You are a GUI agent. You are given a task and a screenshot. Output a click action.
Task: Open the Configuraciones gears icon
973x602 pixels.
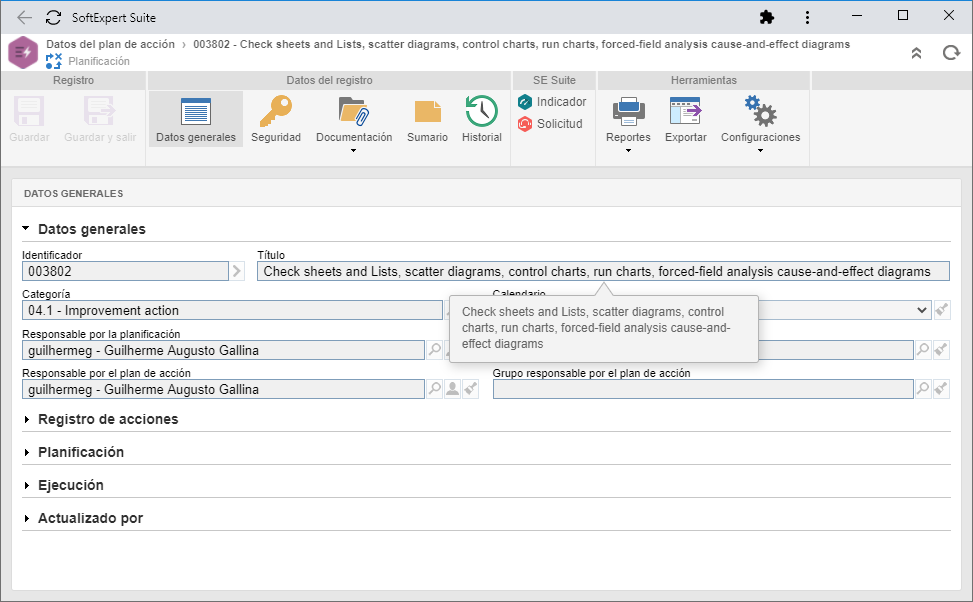point(760,112)
